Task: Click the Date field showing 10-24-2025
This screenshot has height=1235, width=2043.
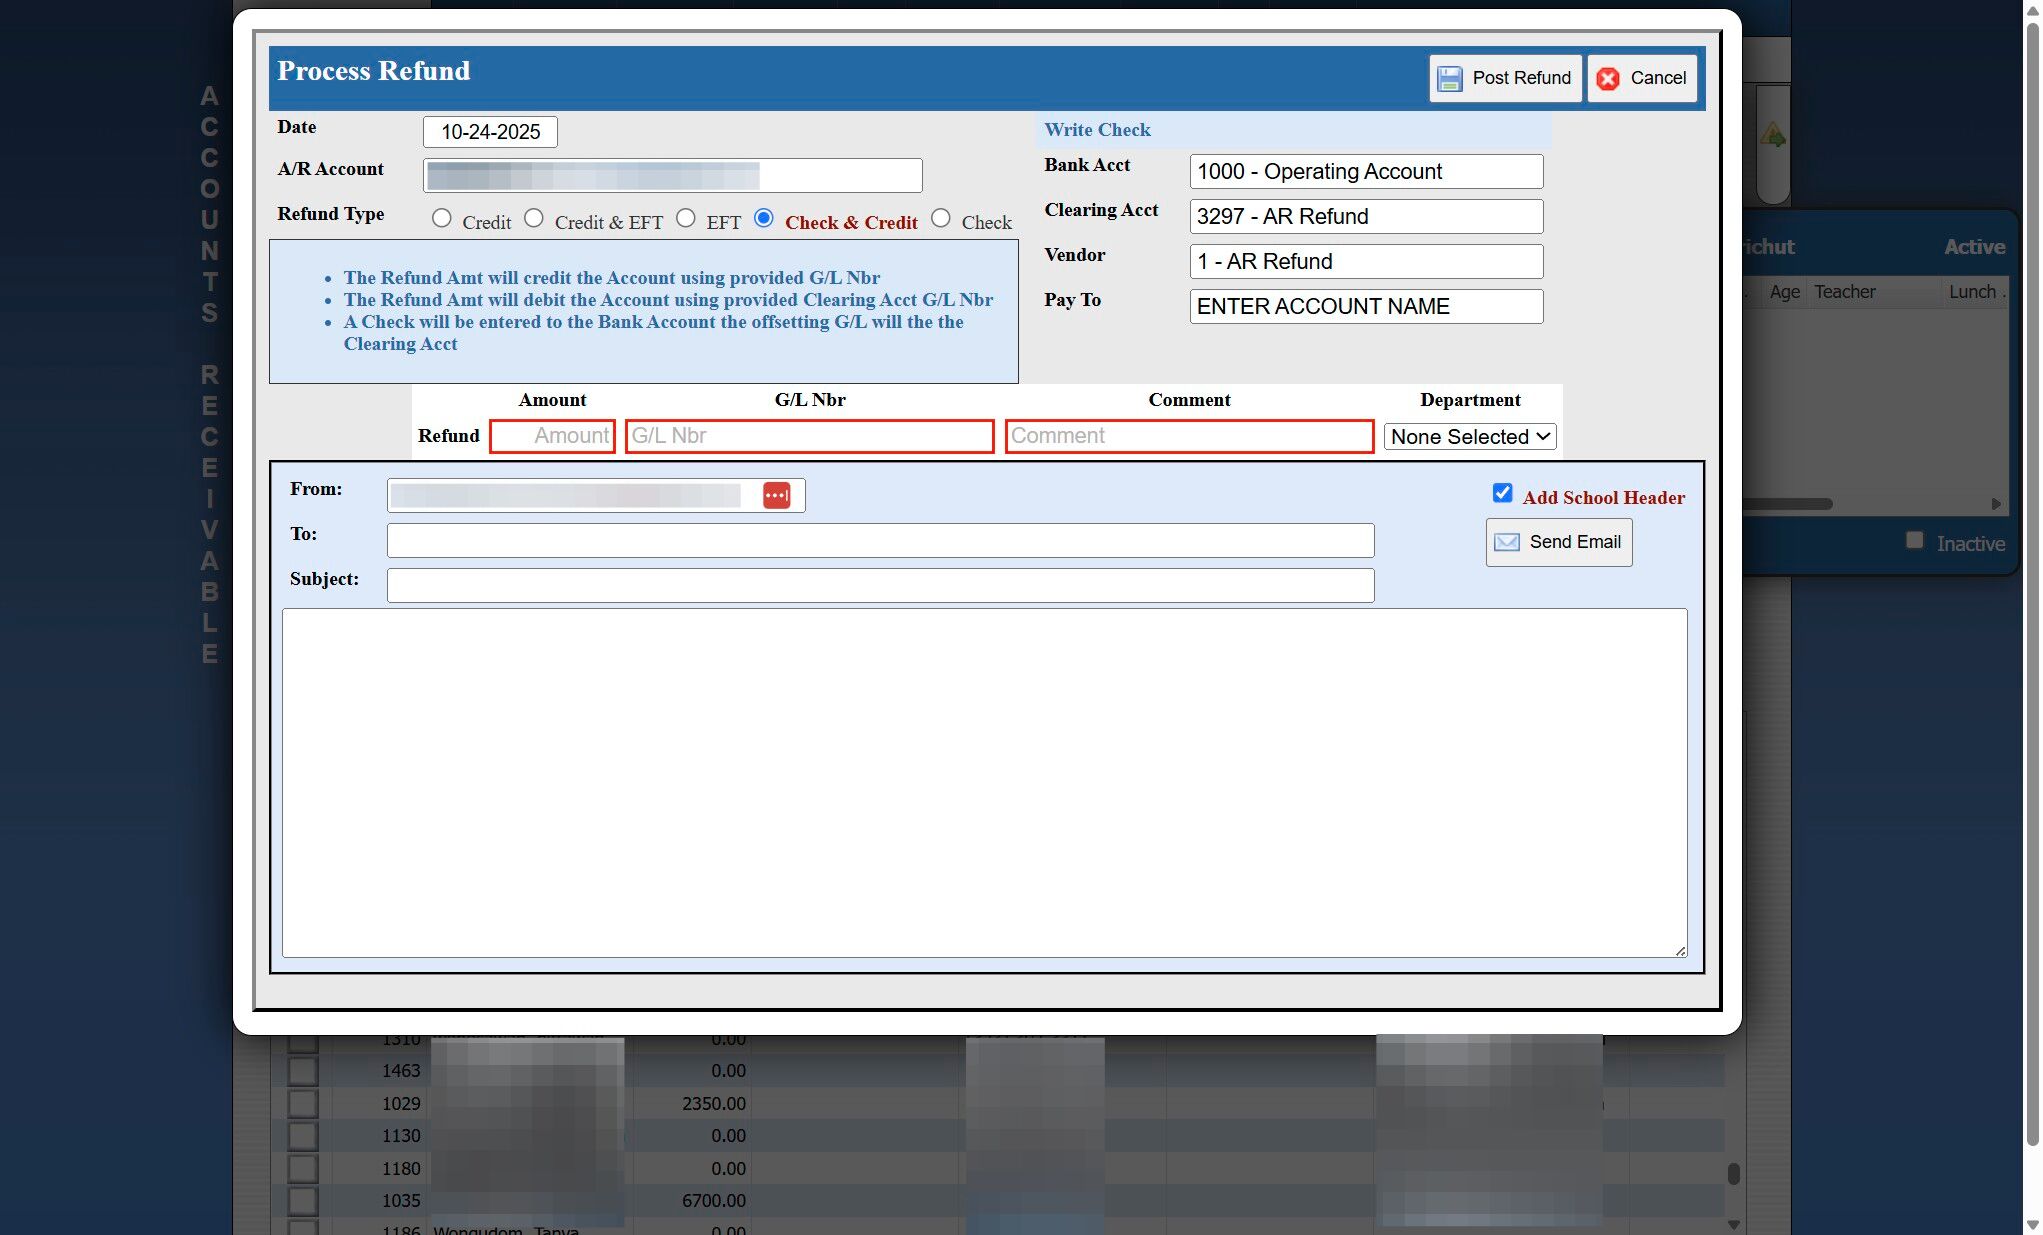Action: 490,132
